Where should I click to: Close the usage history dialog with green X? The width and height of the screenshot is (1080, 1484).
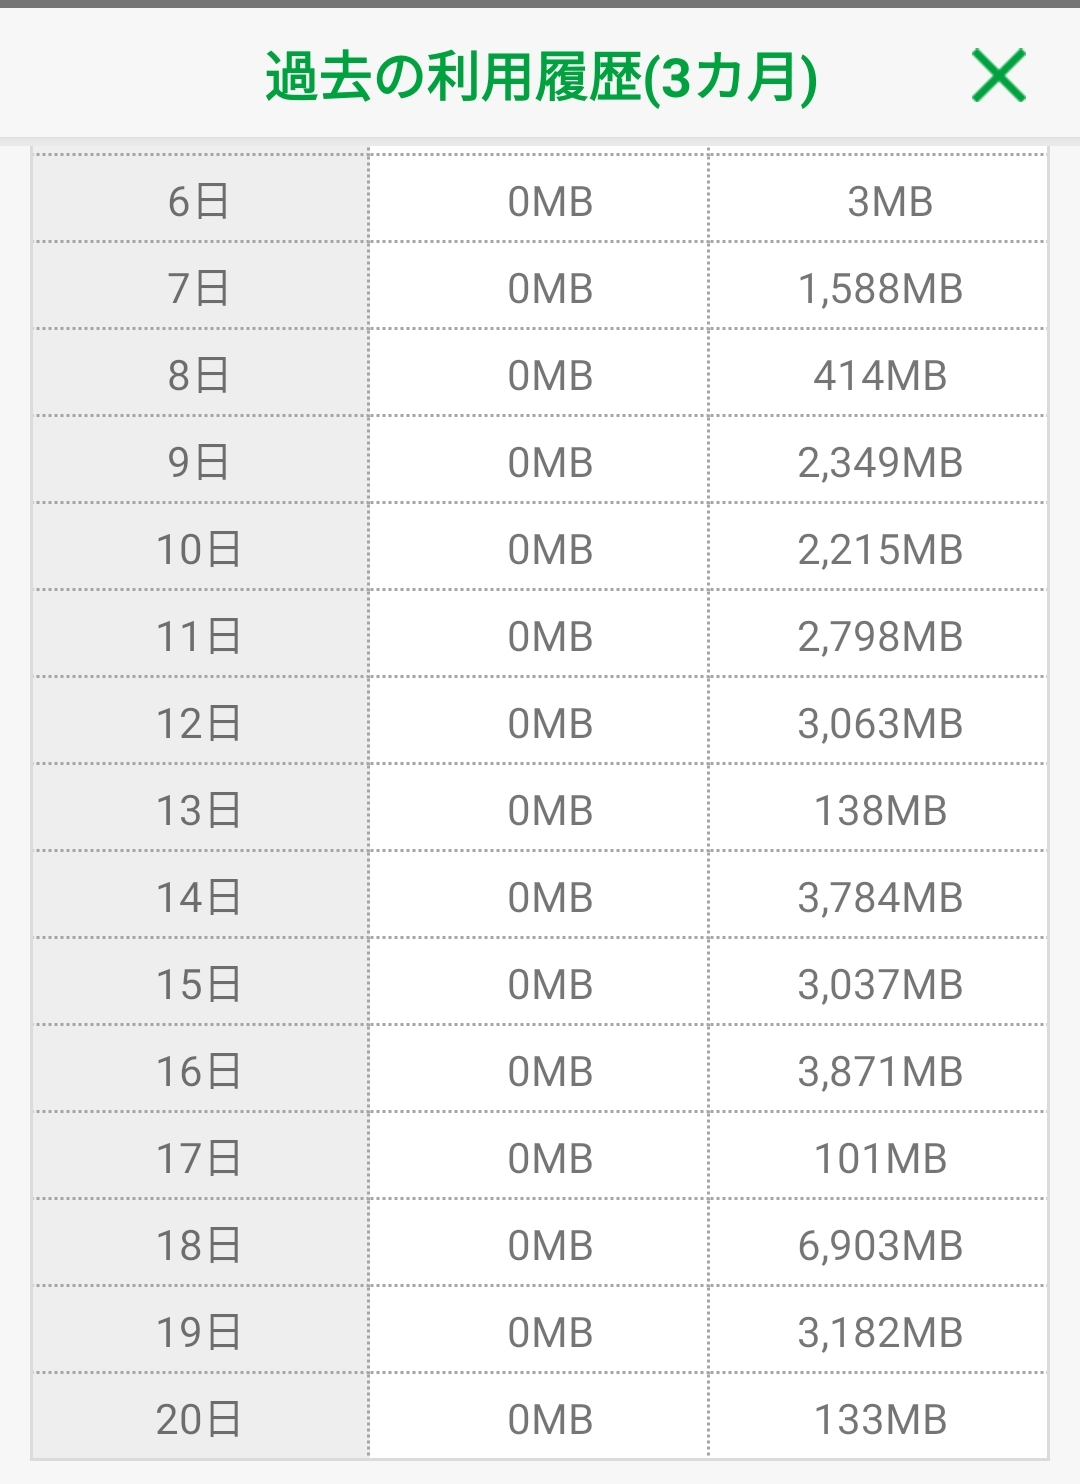[x=998, y=76]
